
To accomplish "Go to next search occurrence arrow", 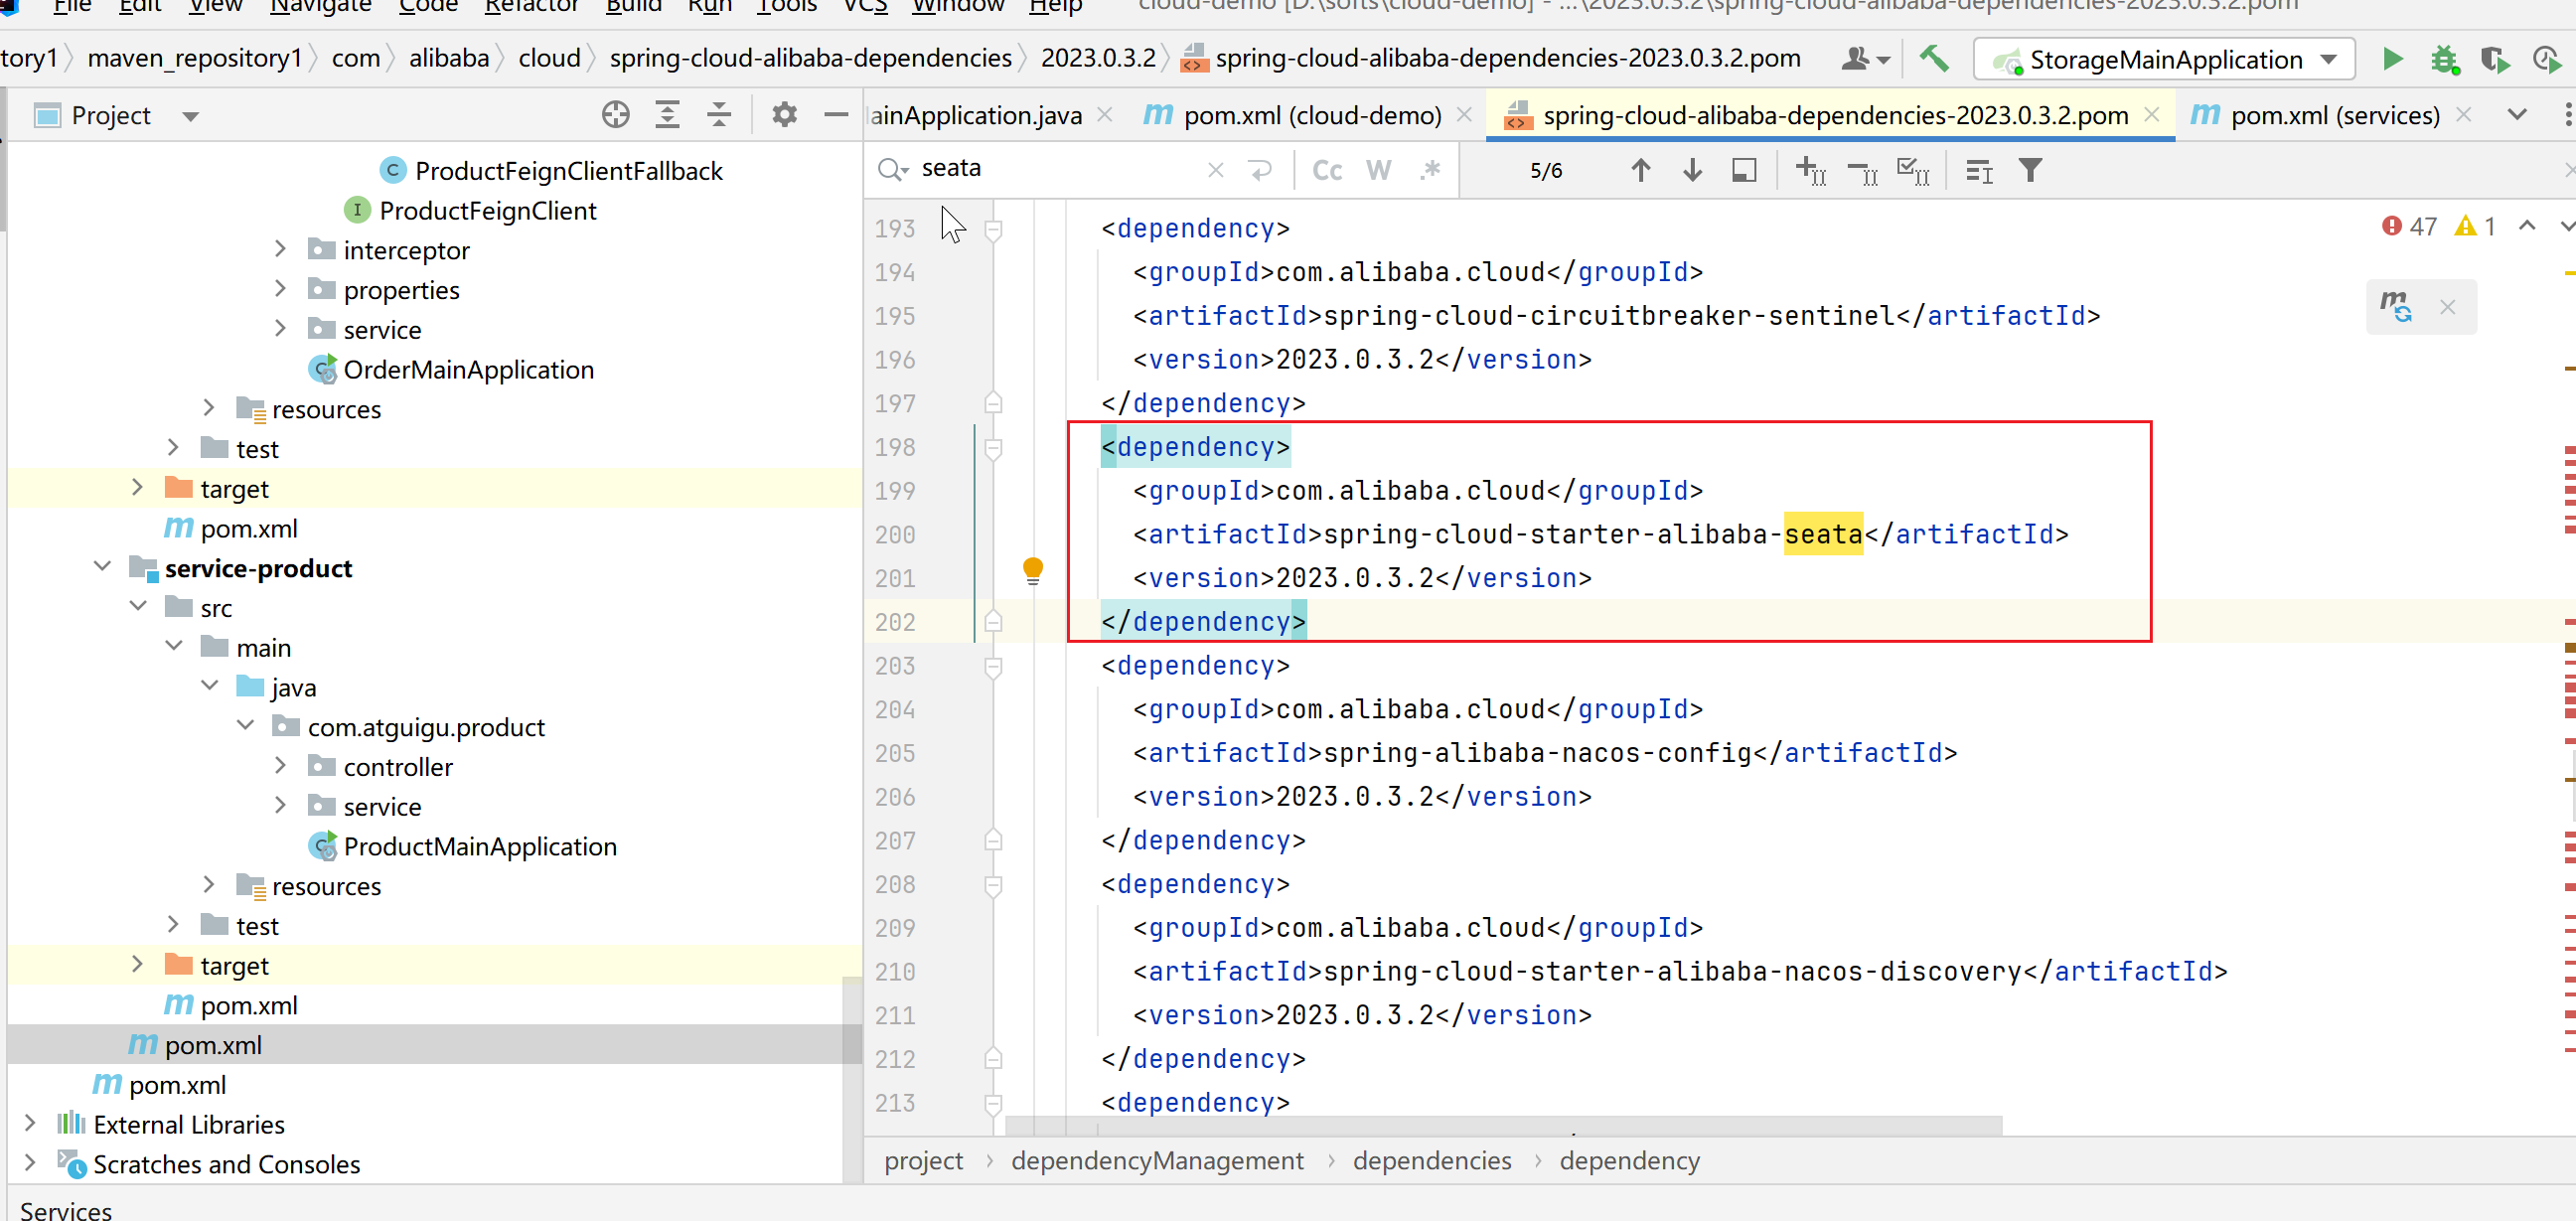I will tap(1692, 170).
